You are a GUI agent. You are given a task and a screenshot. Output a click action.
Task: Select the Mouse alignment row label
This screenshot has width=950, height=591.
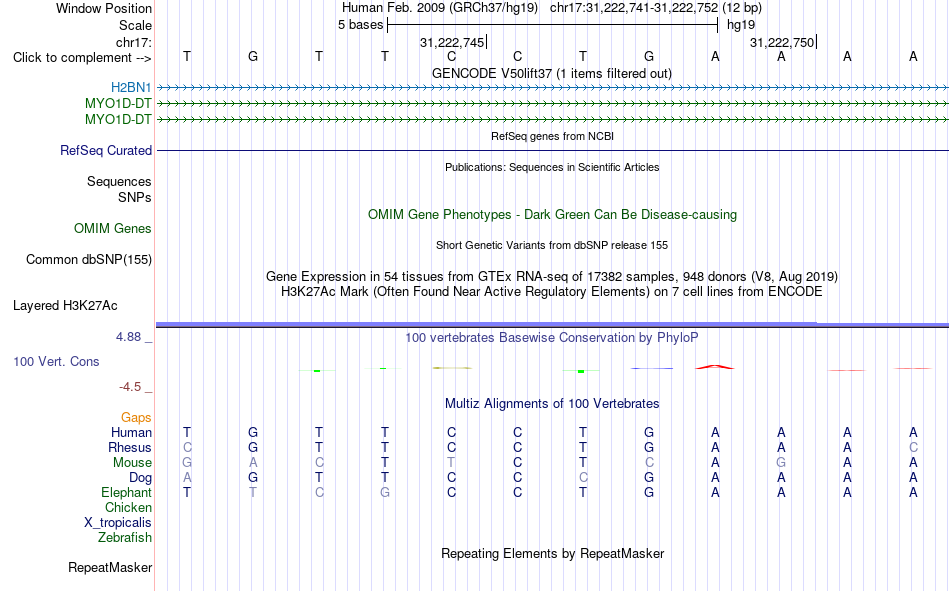[132, 462]
